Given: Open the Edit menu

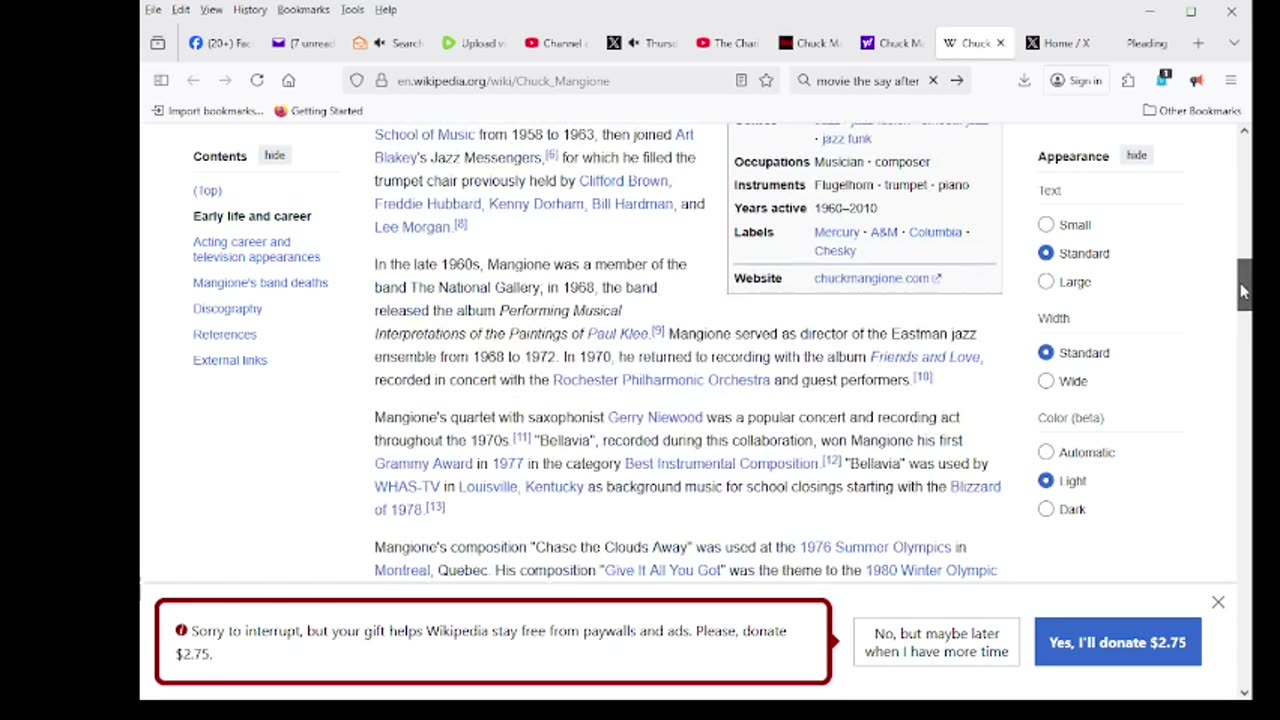Looking at the screenshot, I should click(x=181, y=10).
